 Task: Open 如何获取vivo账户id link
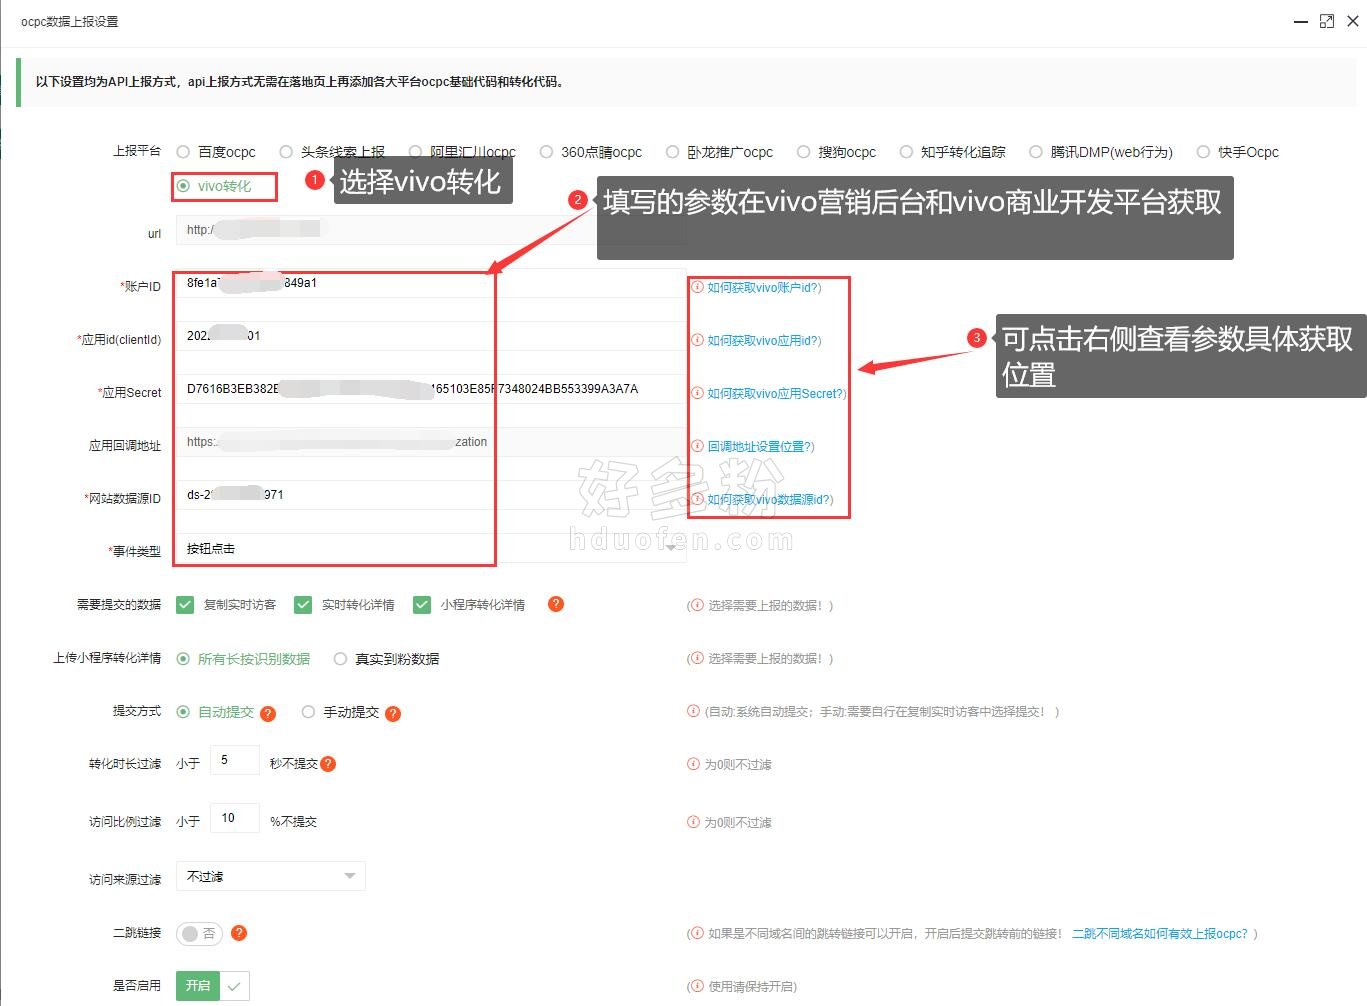tap(764, 288)
